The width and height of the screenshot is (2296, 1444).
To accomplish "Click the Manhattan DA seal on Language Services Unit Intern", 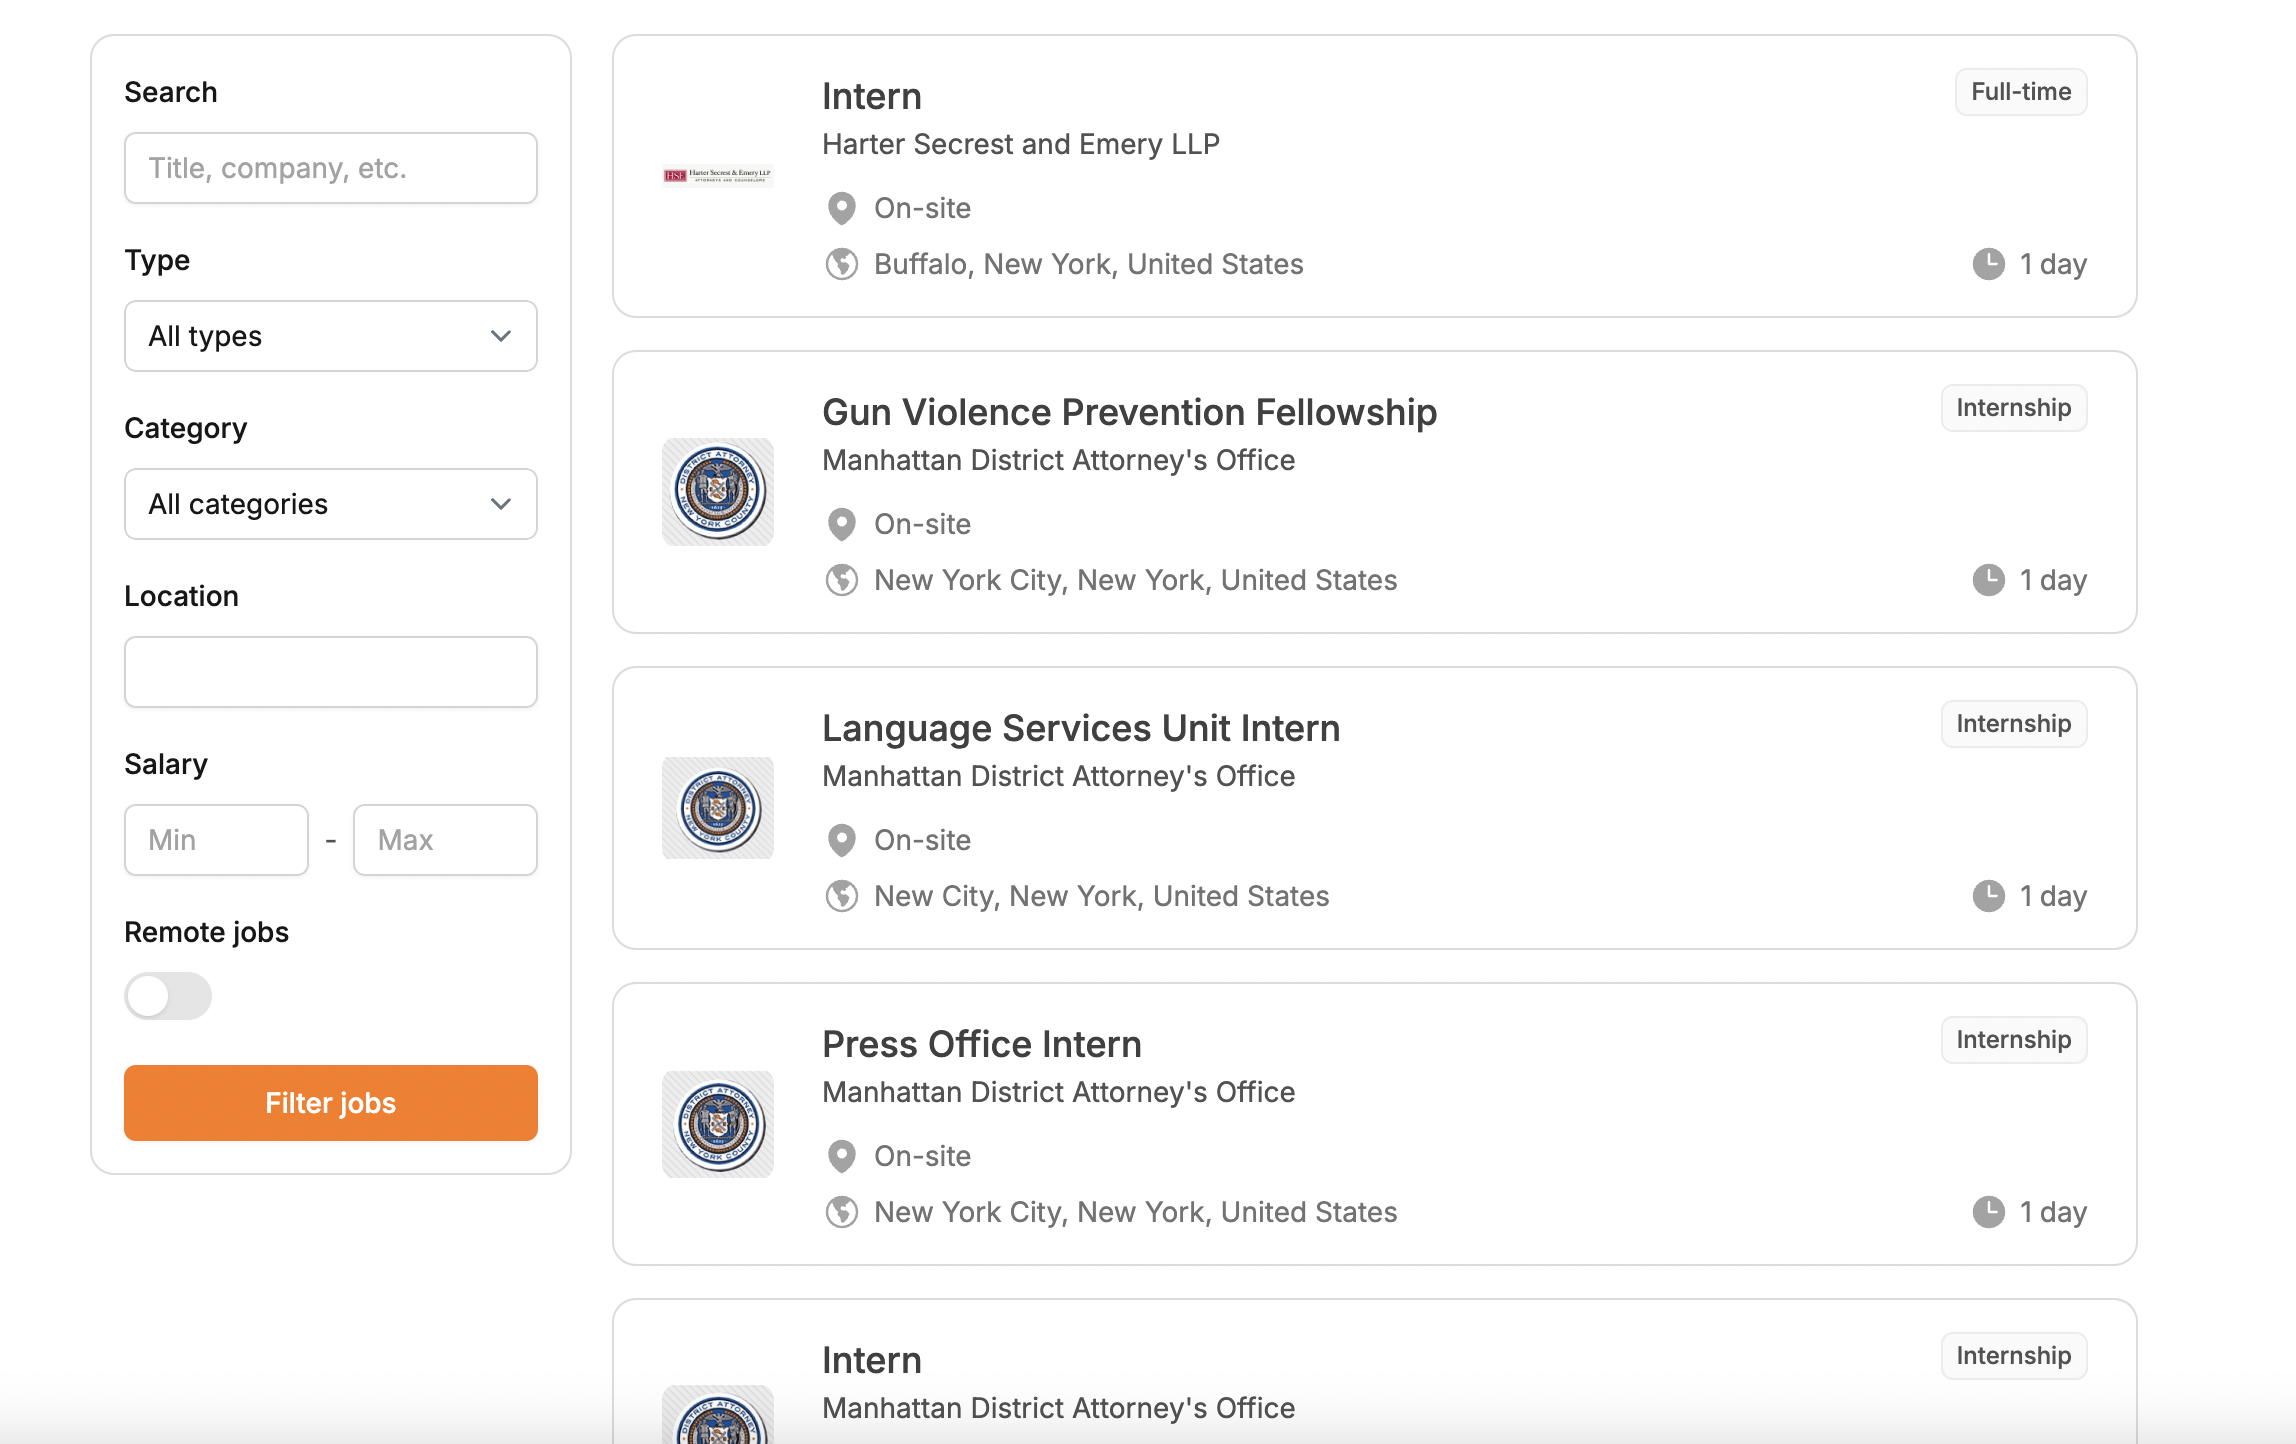I will point(717,808).
